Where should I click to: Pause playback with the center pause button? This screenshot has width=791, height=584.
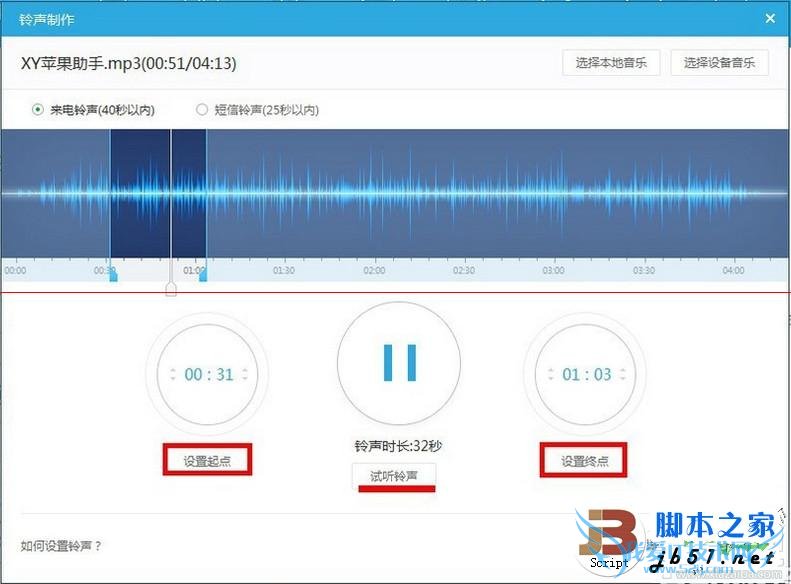click(x=399, y=363)
